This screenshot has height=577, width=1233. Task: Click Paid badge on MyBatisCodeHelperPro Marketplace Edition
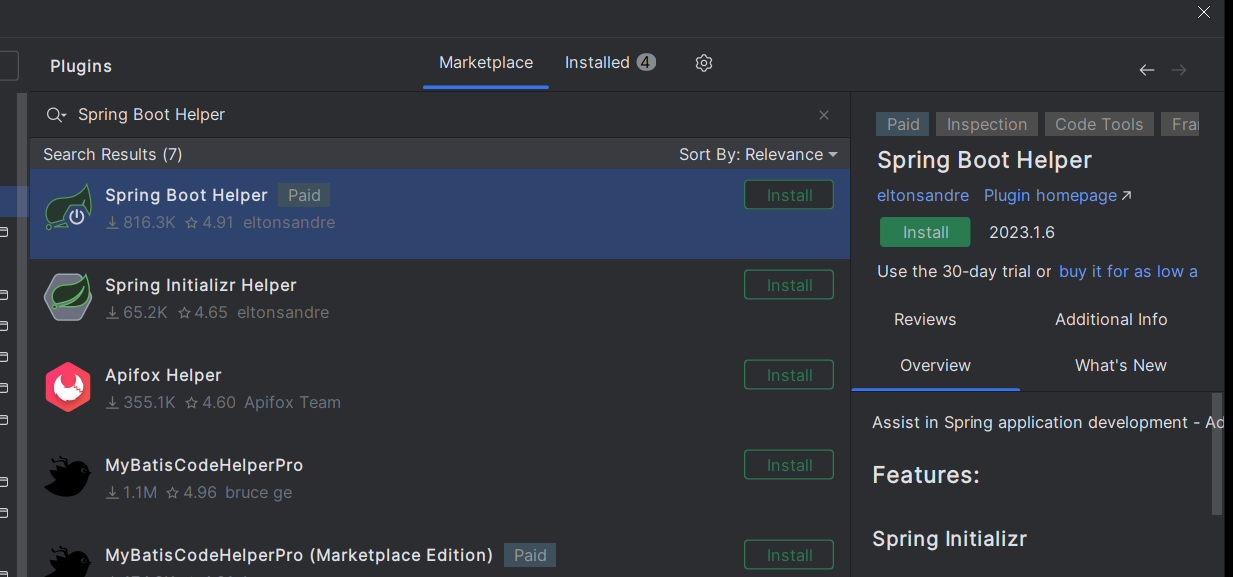(x=530, y=555)
